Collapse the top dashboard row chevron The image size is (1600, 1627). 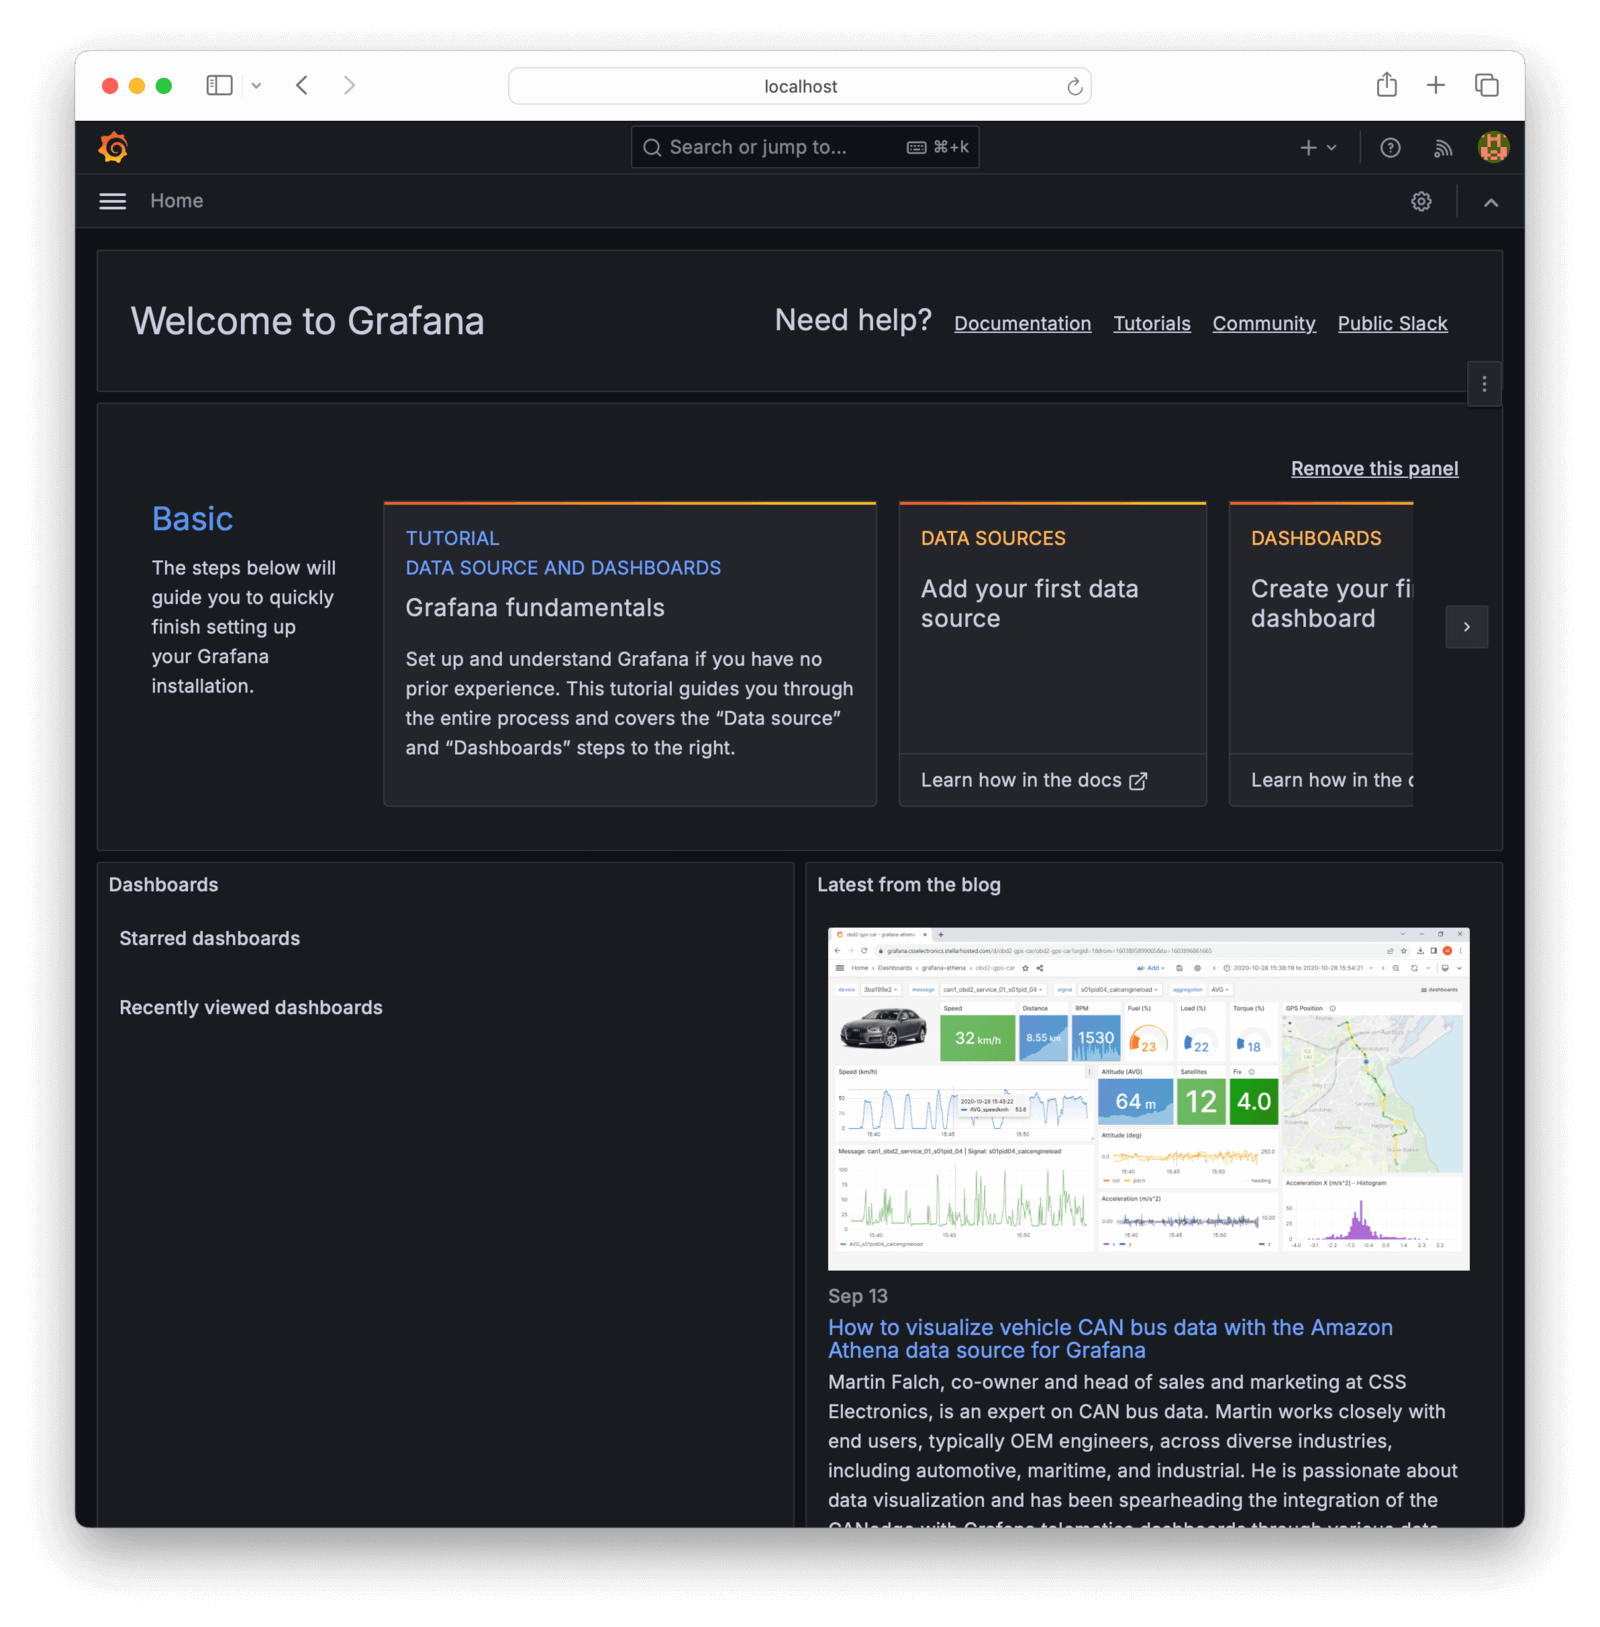pyautogui.click(x=1491, y=201)
